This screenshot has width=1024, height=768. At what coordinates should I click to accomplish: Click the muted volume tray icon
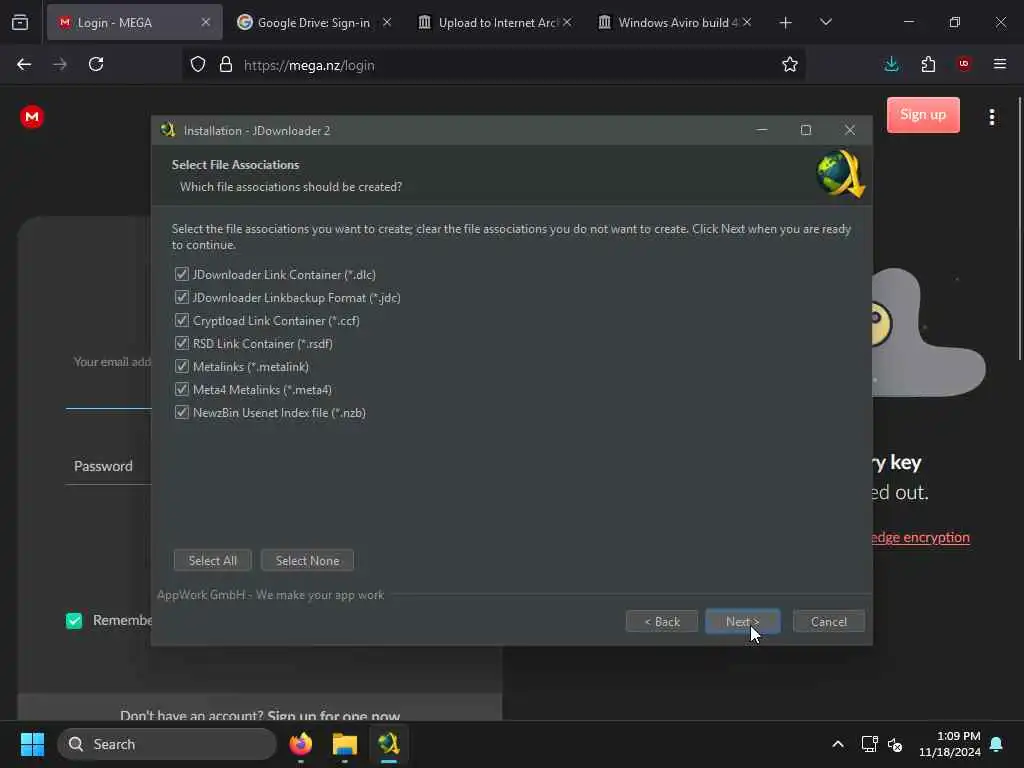[895, 744]
